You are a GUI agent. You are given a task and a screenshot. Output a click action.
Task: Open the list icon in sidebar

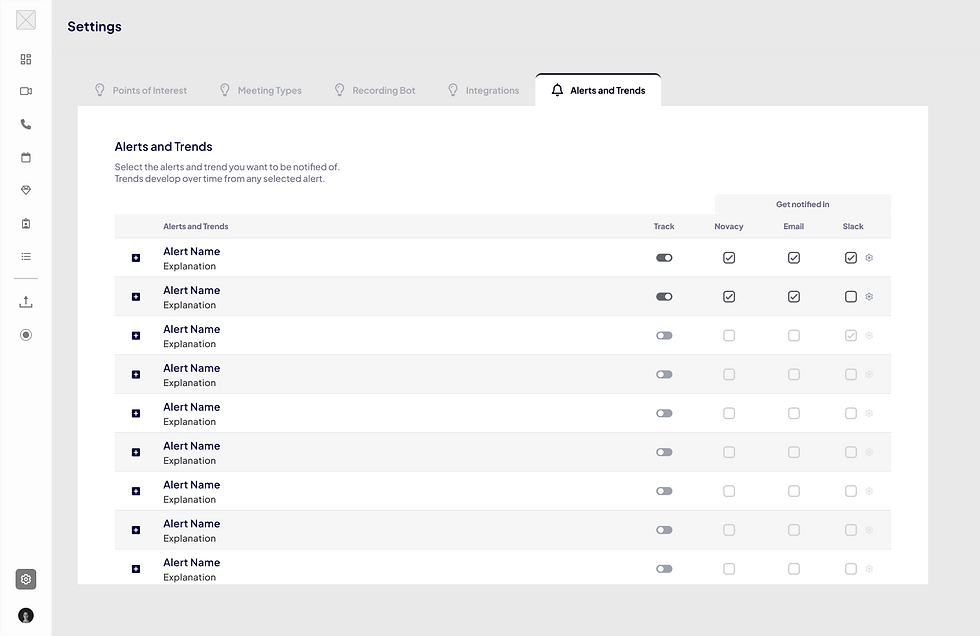click(x=26, y=256)
